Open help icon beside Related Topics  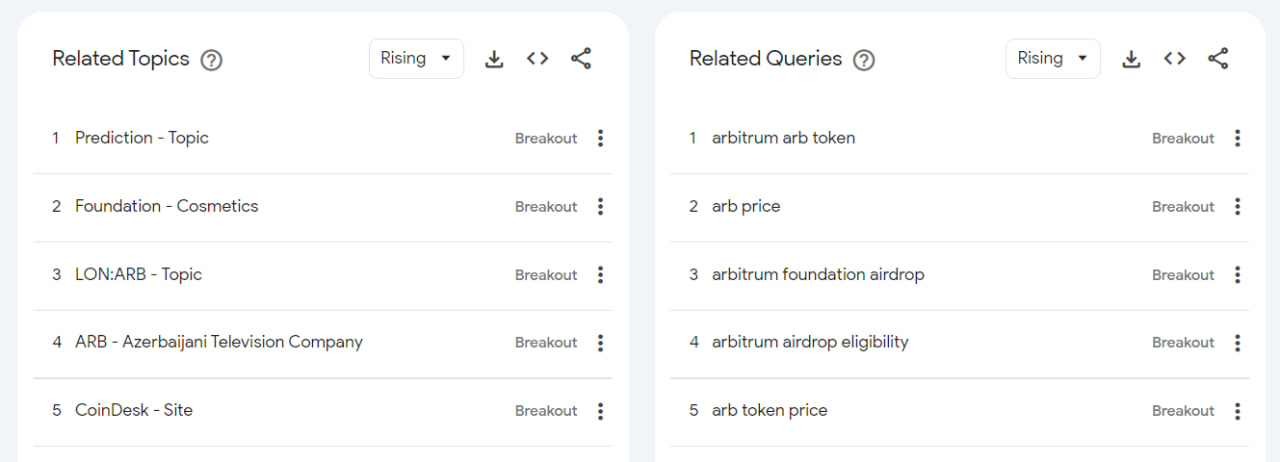(211, 60)
